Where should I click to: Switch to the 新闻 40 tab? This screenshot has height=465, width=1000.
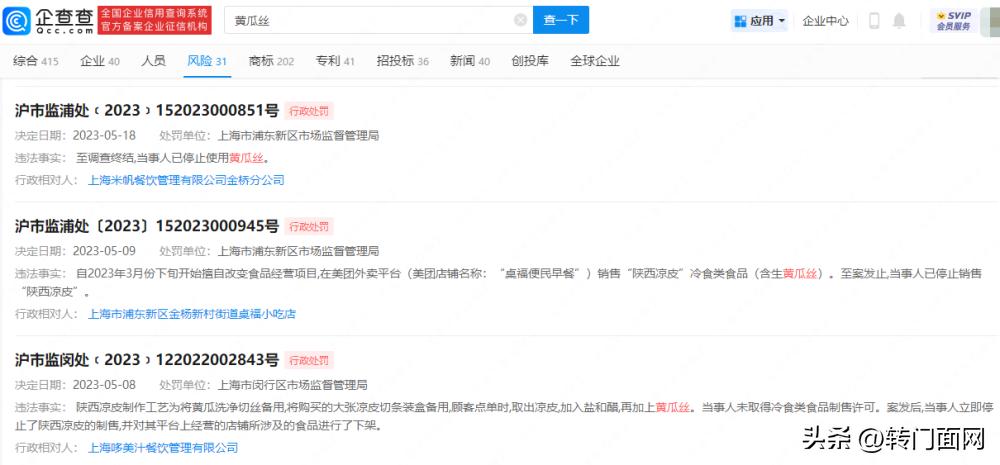point(470,61)
